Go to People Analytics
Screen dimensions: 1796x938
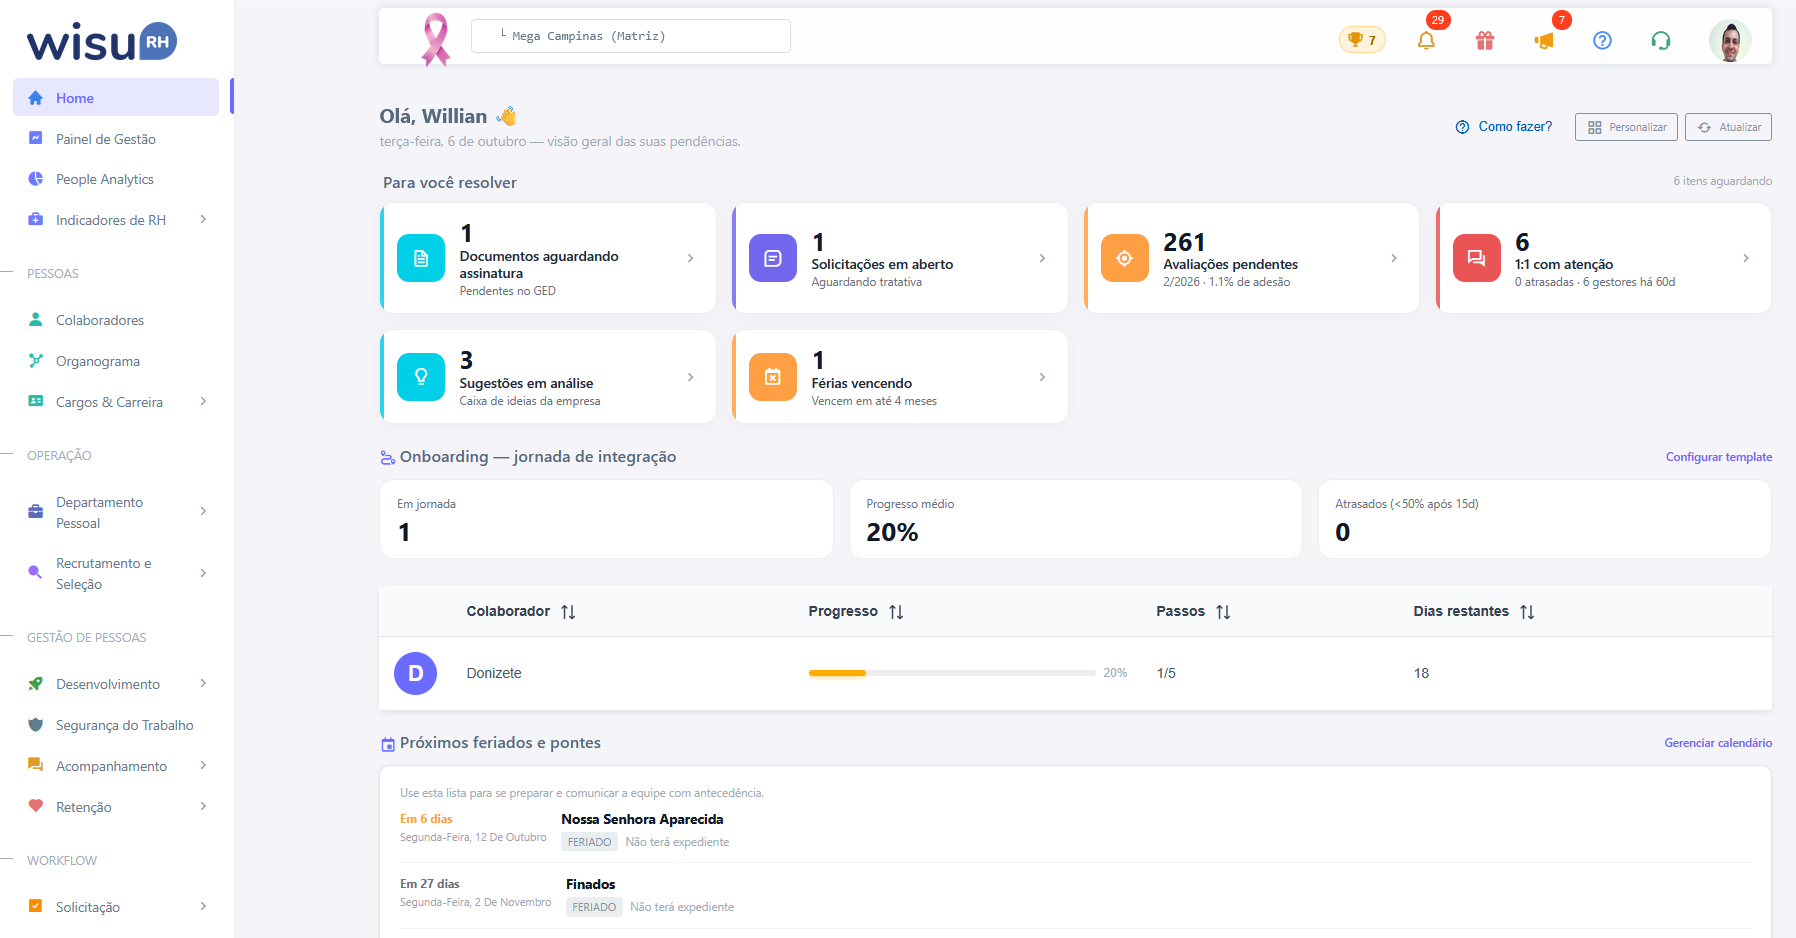(x=116, y=179)
